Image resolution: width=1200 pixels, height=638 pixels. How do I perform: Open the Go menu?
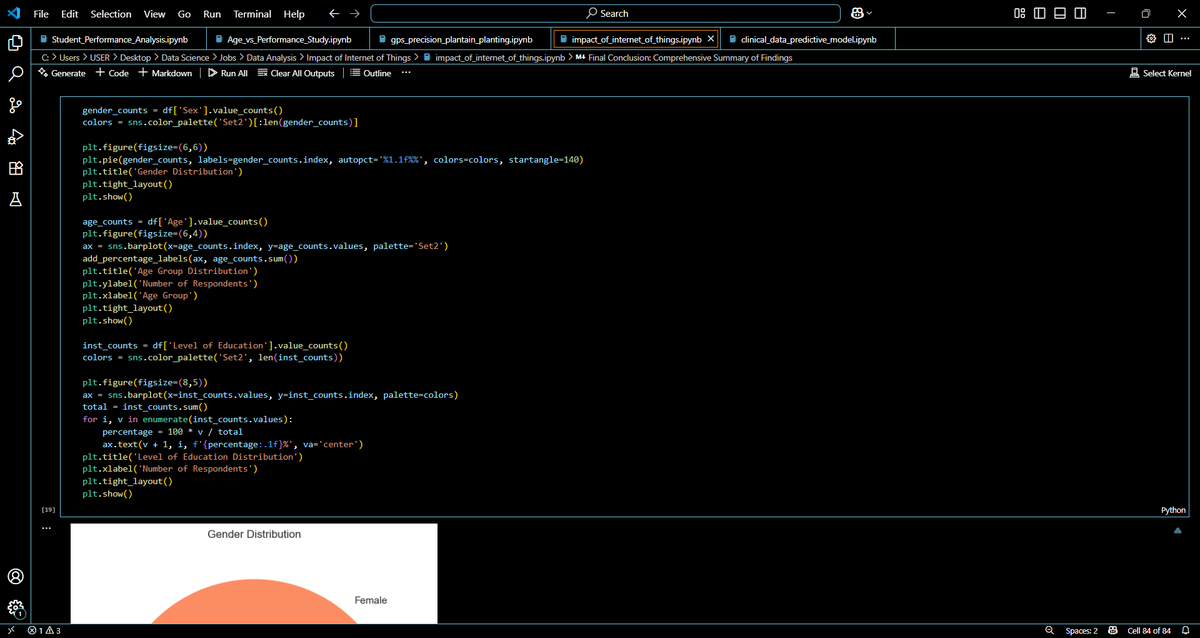pos(184,14)
